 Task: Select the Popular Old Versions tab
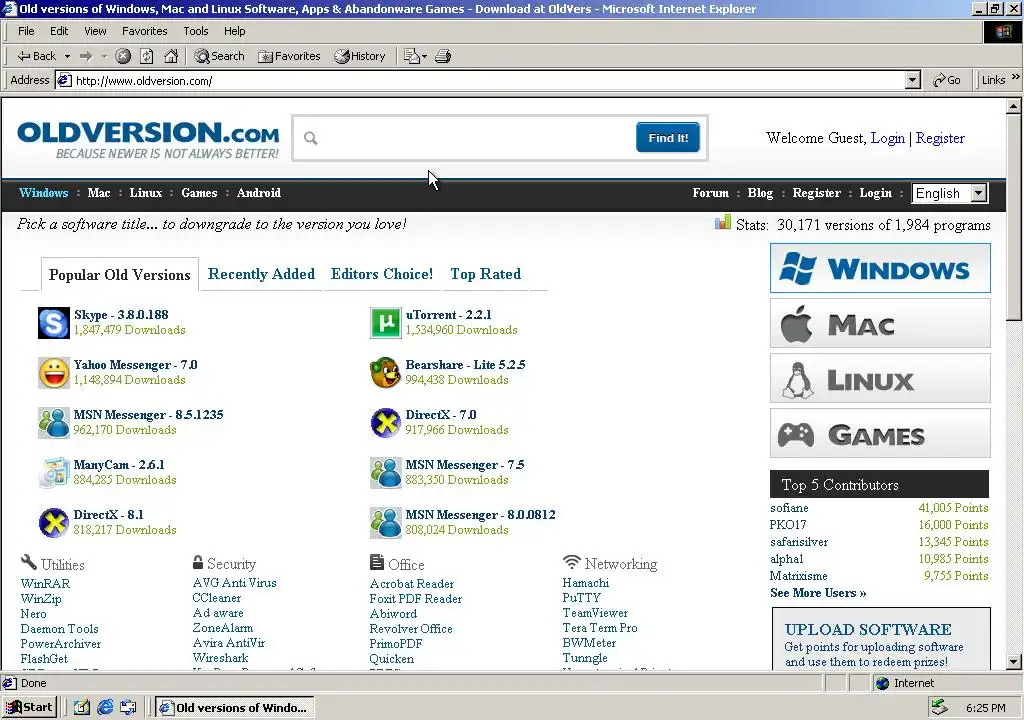point(120,274)
